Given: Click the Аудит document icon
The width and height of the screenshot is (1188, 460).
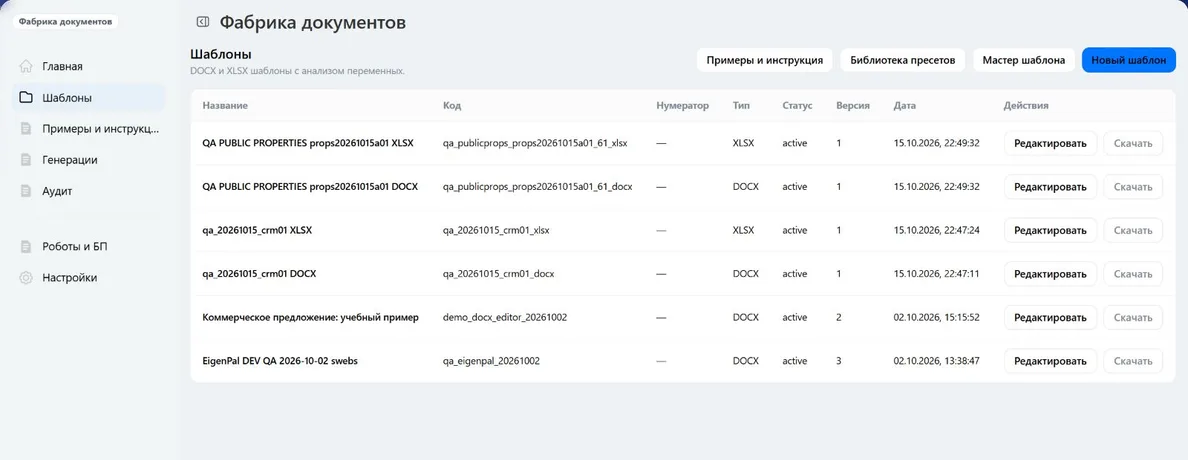Looking at the screenshot, I should click(26, 191).
